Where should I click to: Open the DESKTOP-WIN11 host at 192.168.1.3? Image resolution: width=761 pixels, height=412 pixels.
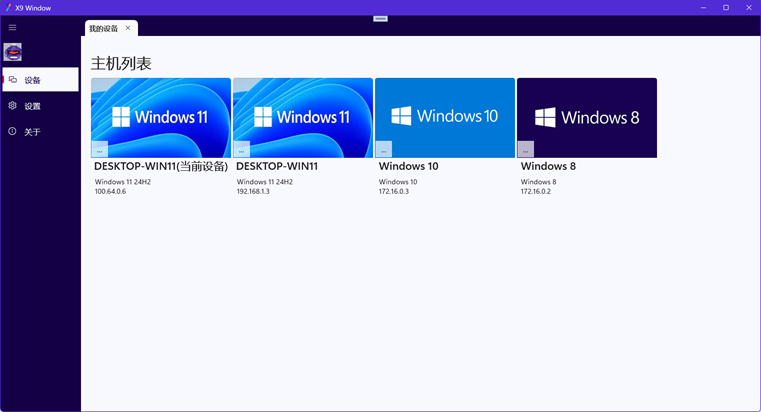pos(303,115)
